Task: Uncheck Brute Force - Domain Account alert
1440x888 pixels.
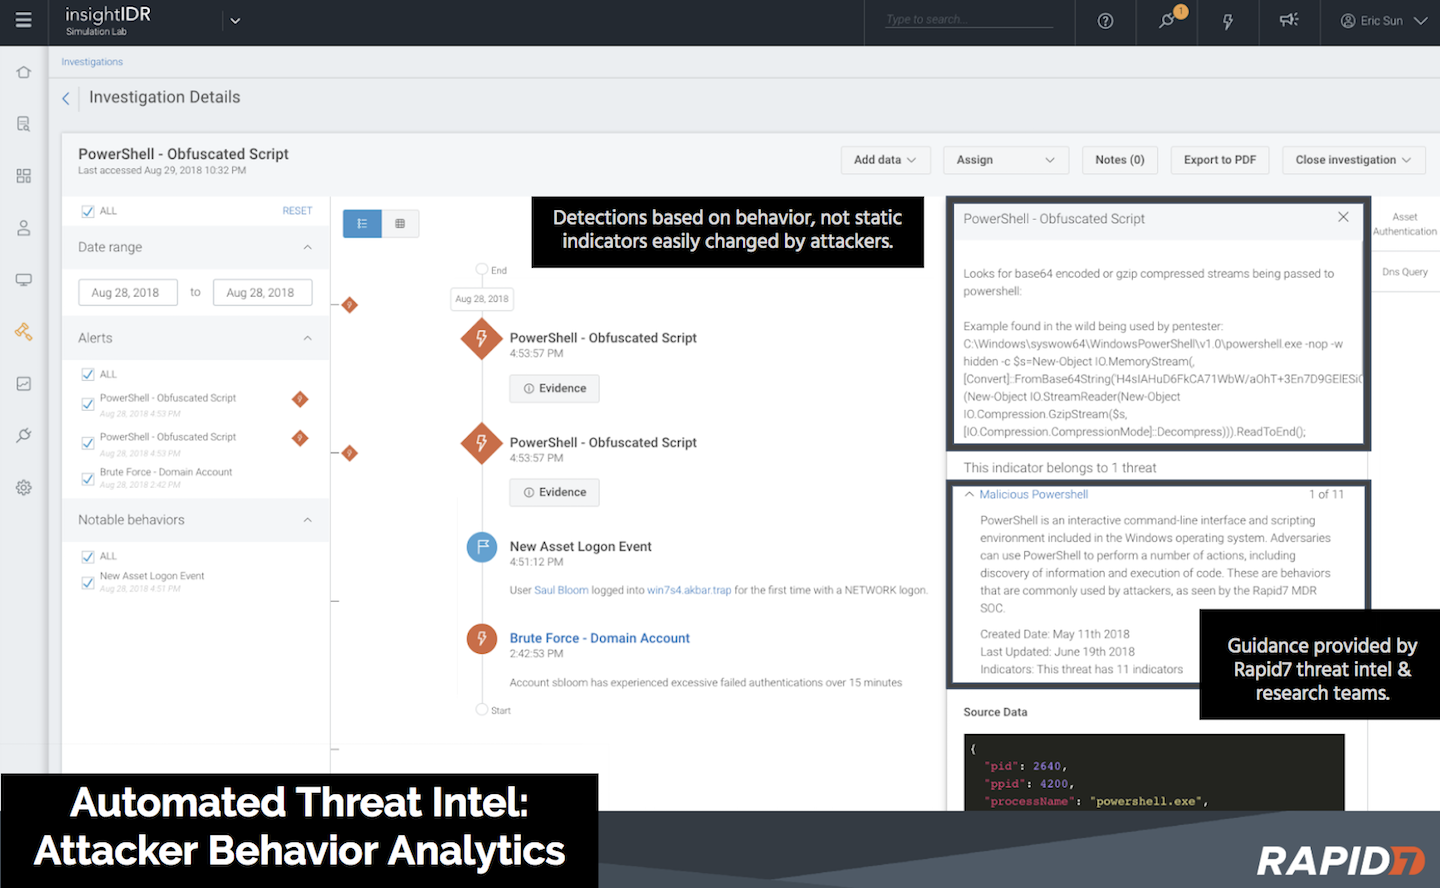Action: pos(88,478)
